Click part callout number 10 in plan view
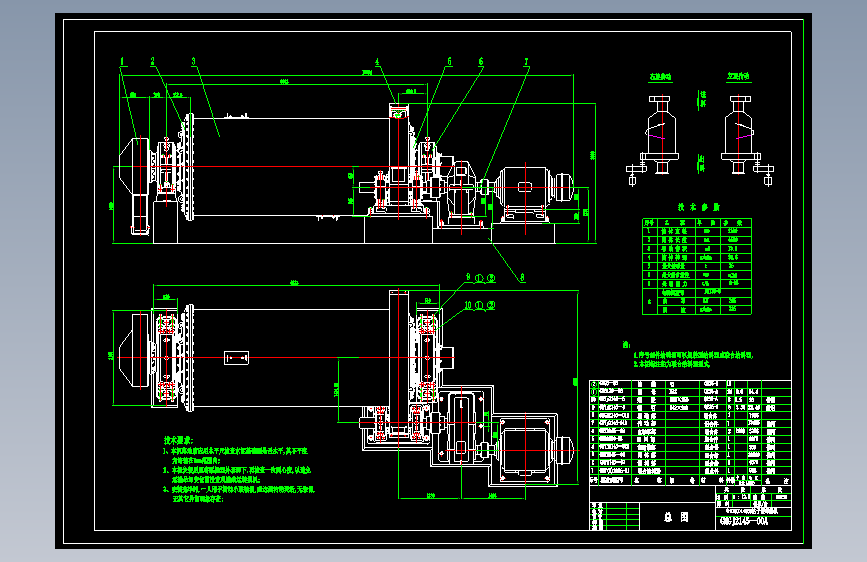The width and height of the screenshot is (867, 562). [x=468, y=305]
